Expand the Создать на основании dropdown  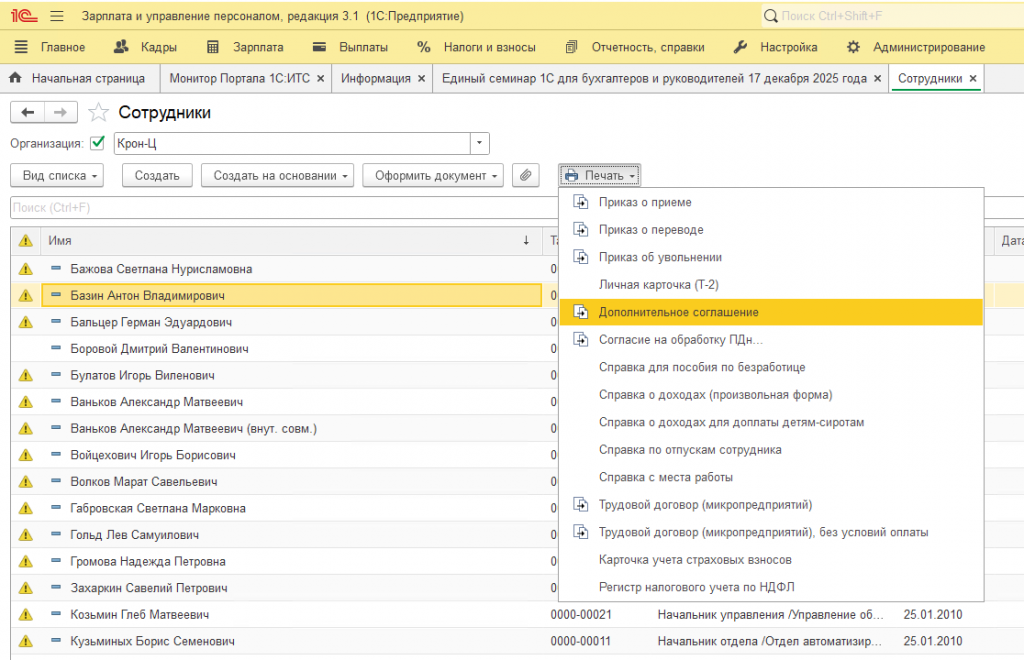[278, 175]
